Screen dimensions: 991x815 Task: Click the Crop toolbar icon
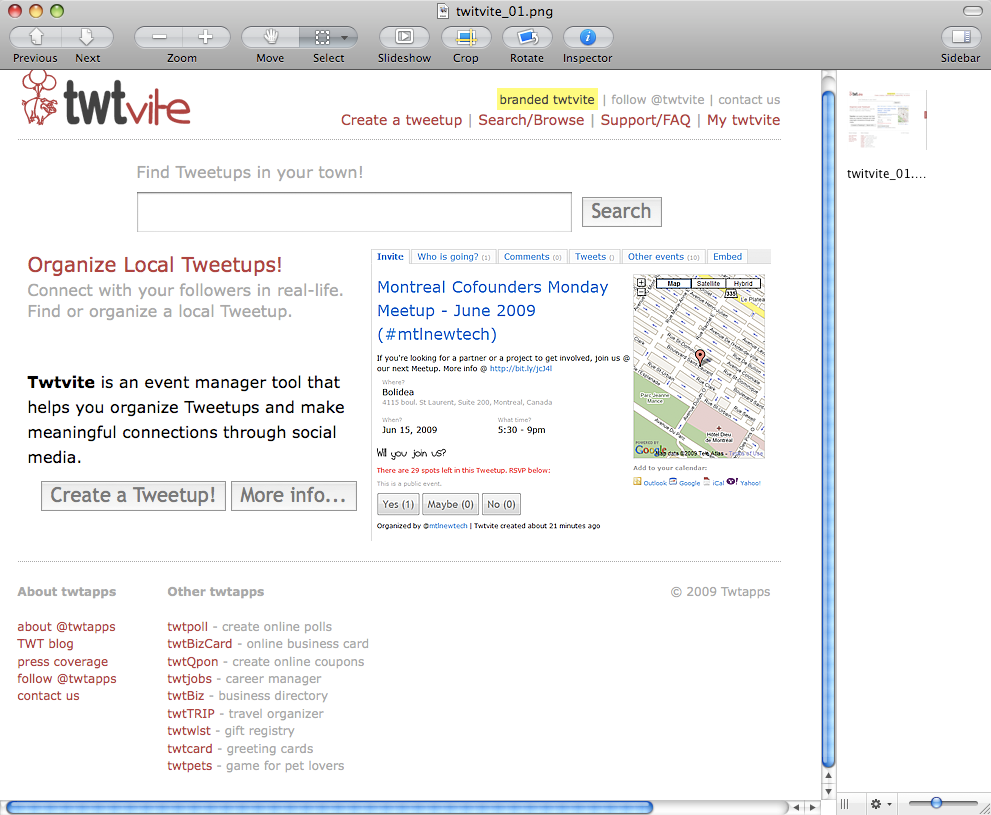click(466, 37)
